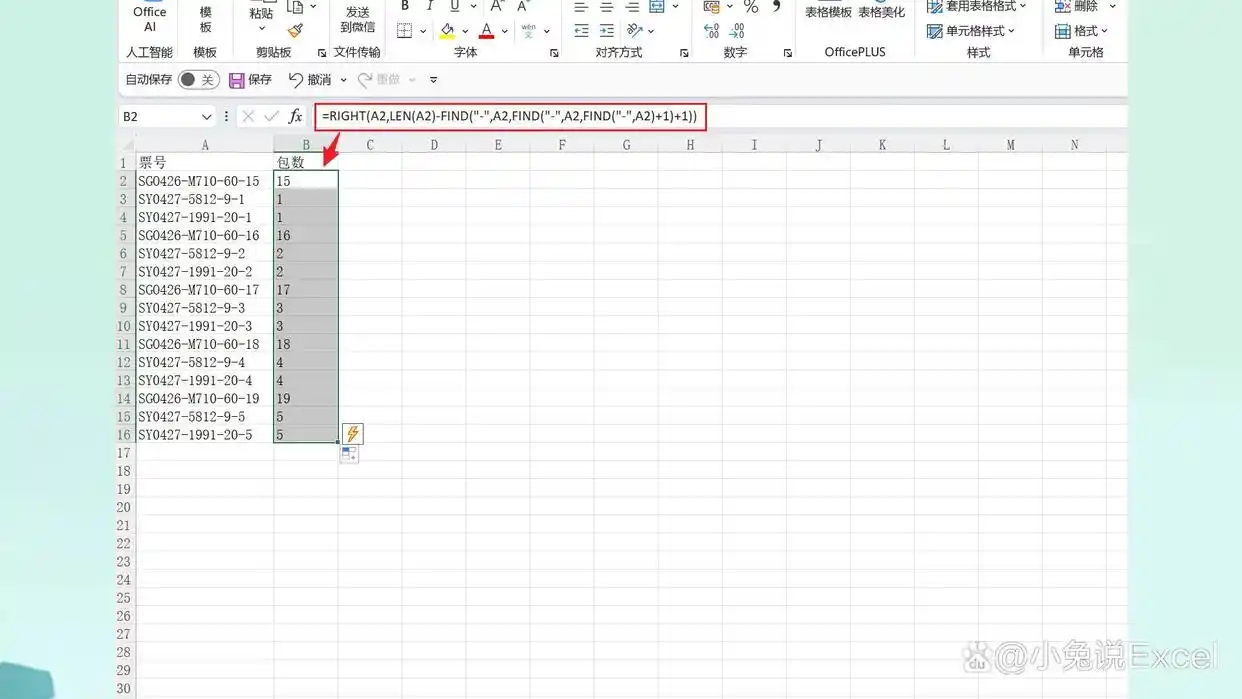Viewport: 1242px width, 699px height.
Task: Open the 格式 format cells menu
Action: coord(1081,31)
